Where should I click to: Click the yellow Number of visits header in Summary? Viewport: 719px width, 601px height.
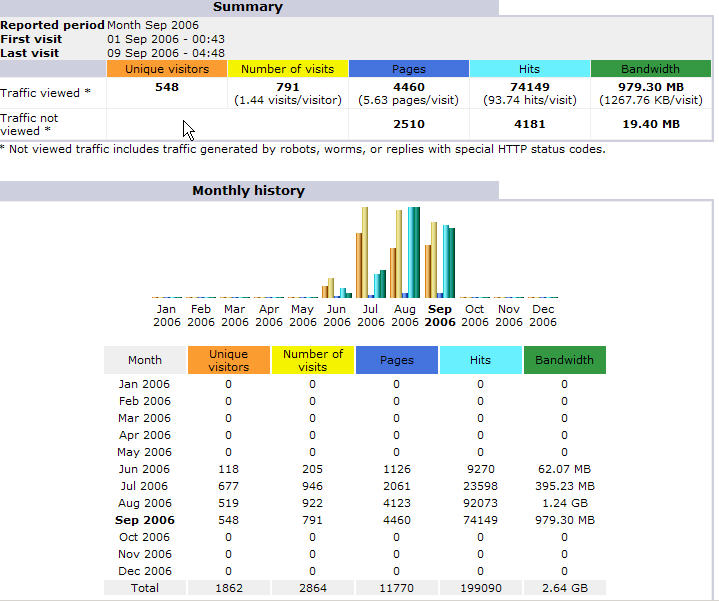[287, 69]
